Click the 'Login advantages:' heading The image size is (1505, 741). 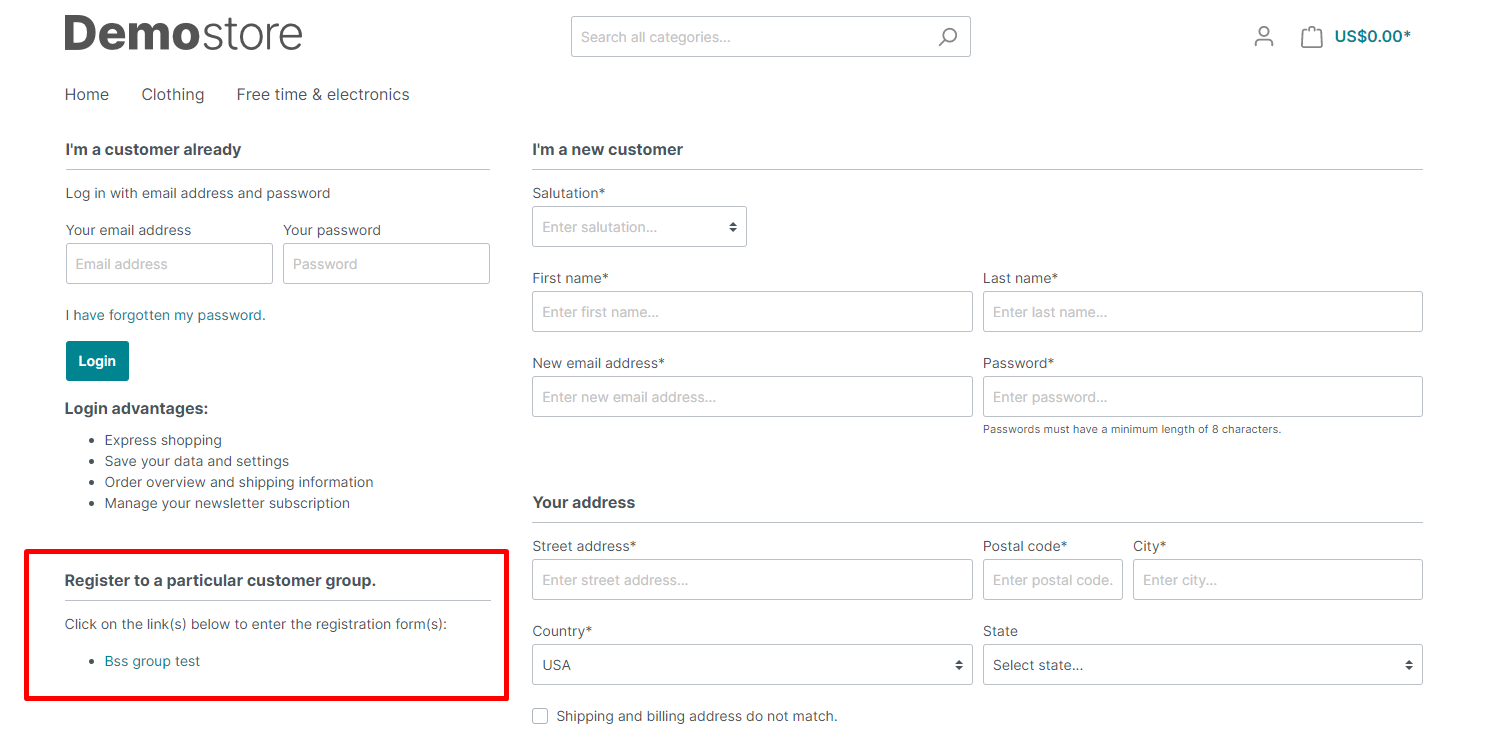[136, 408]
